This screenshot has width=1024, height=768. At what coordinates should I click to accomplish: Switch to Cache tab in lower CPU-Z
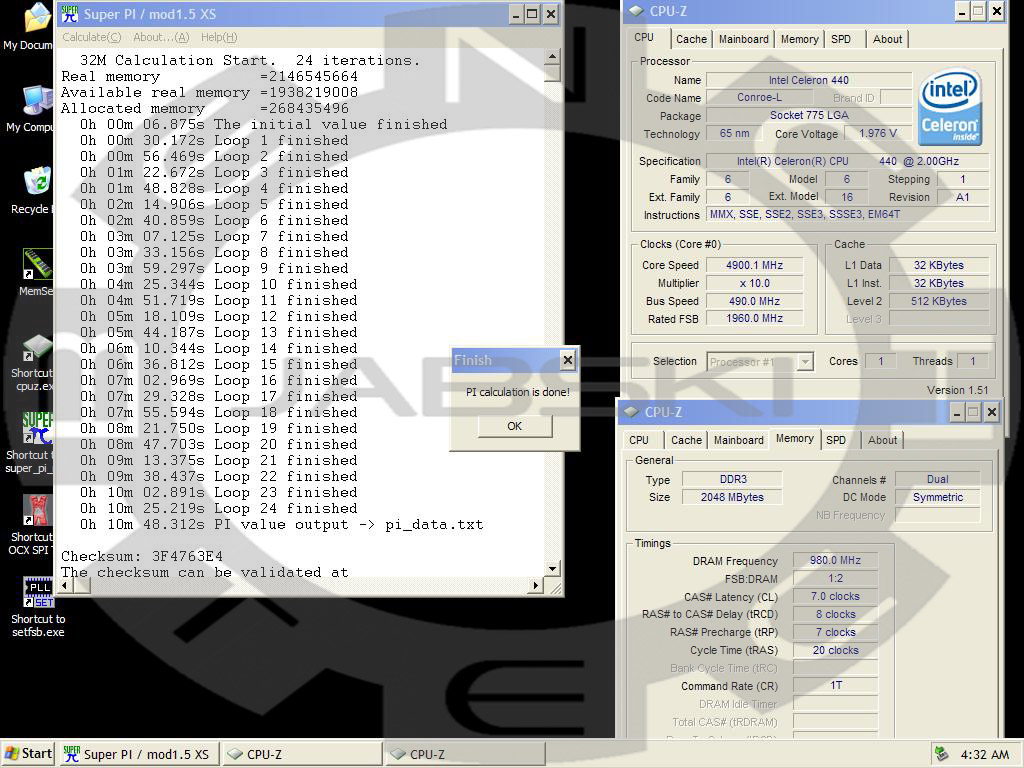(686, 440)
